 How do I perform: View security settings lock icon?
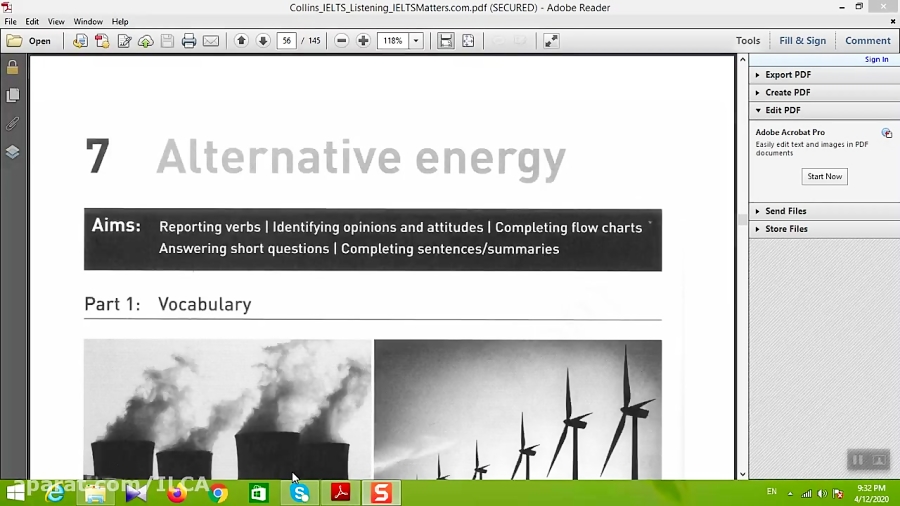(x=13, y=68)
